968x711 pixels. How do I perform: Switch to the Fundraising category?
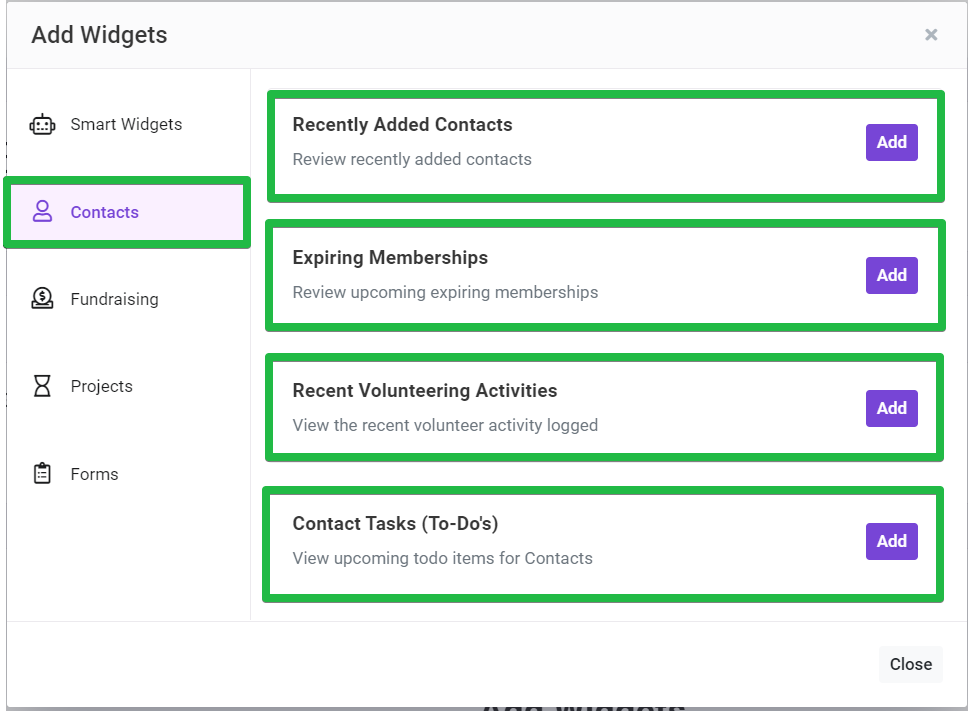pyautogui.click(x=128, y=299)
